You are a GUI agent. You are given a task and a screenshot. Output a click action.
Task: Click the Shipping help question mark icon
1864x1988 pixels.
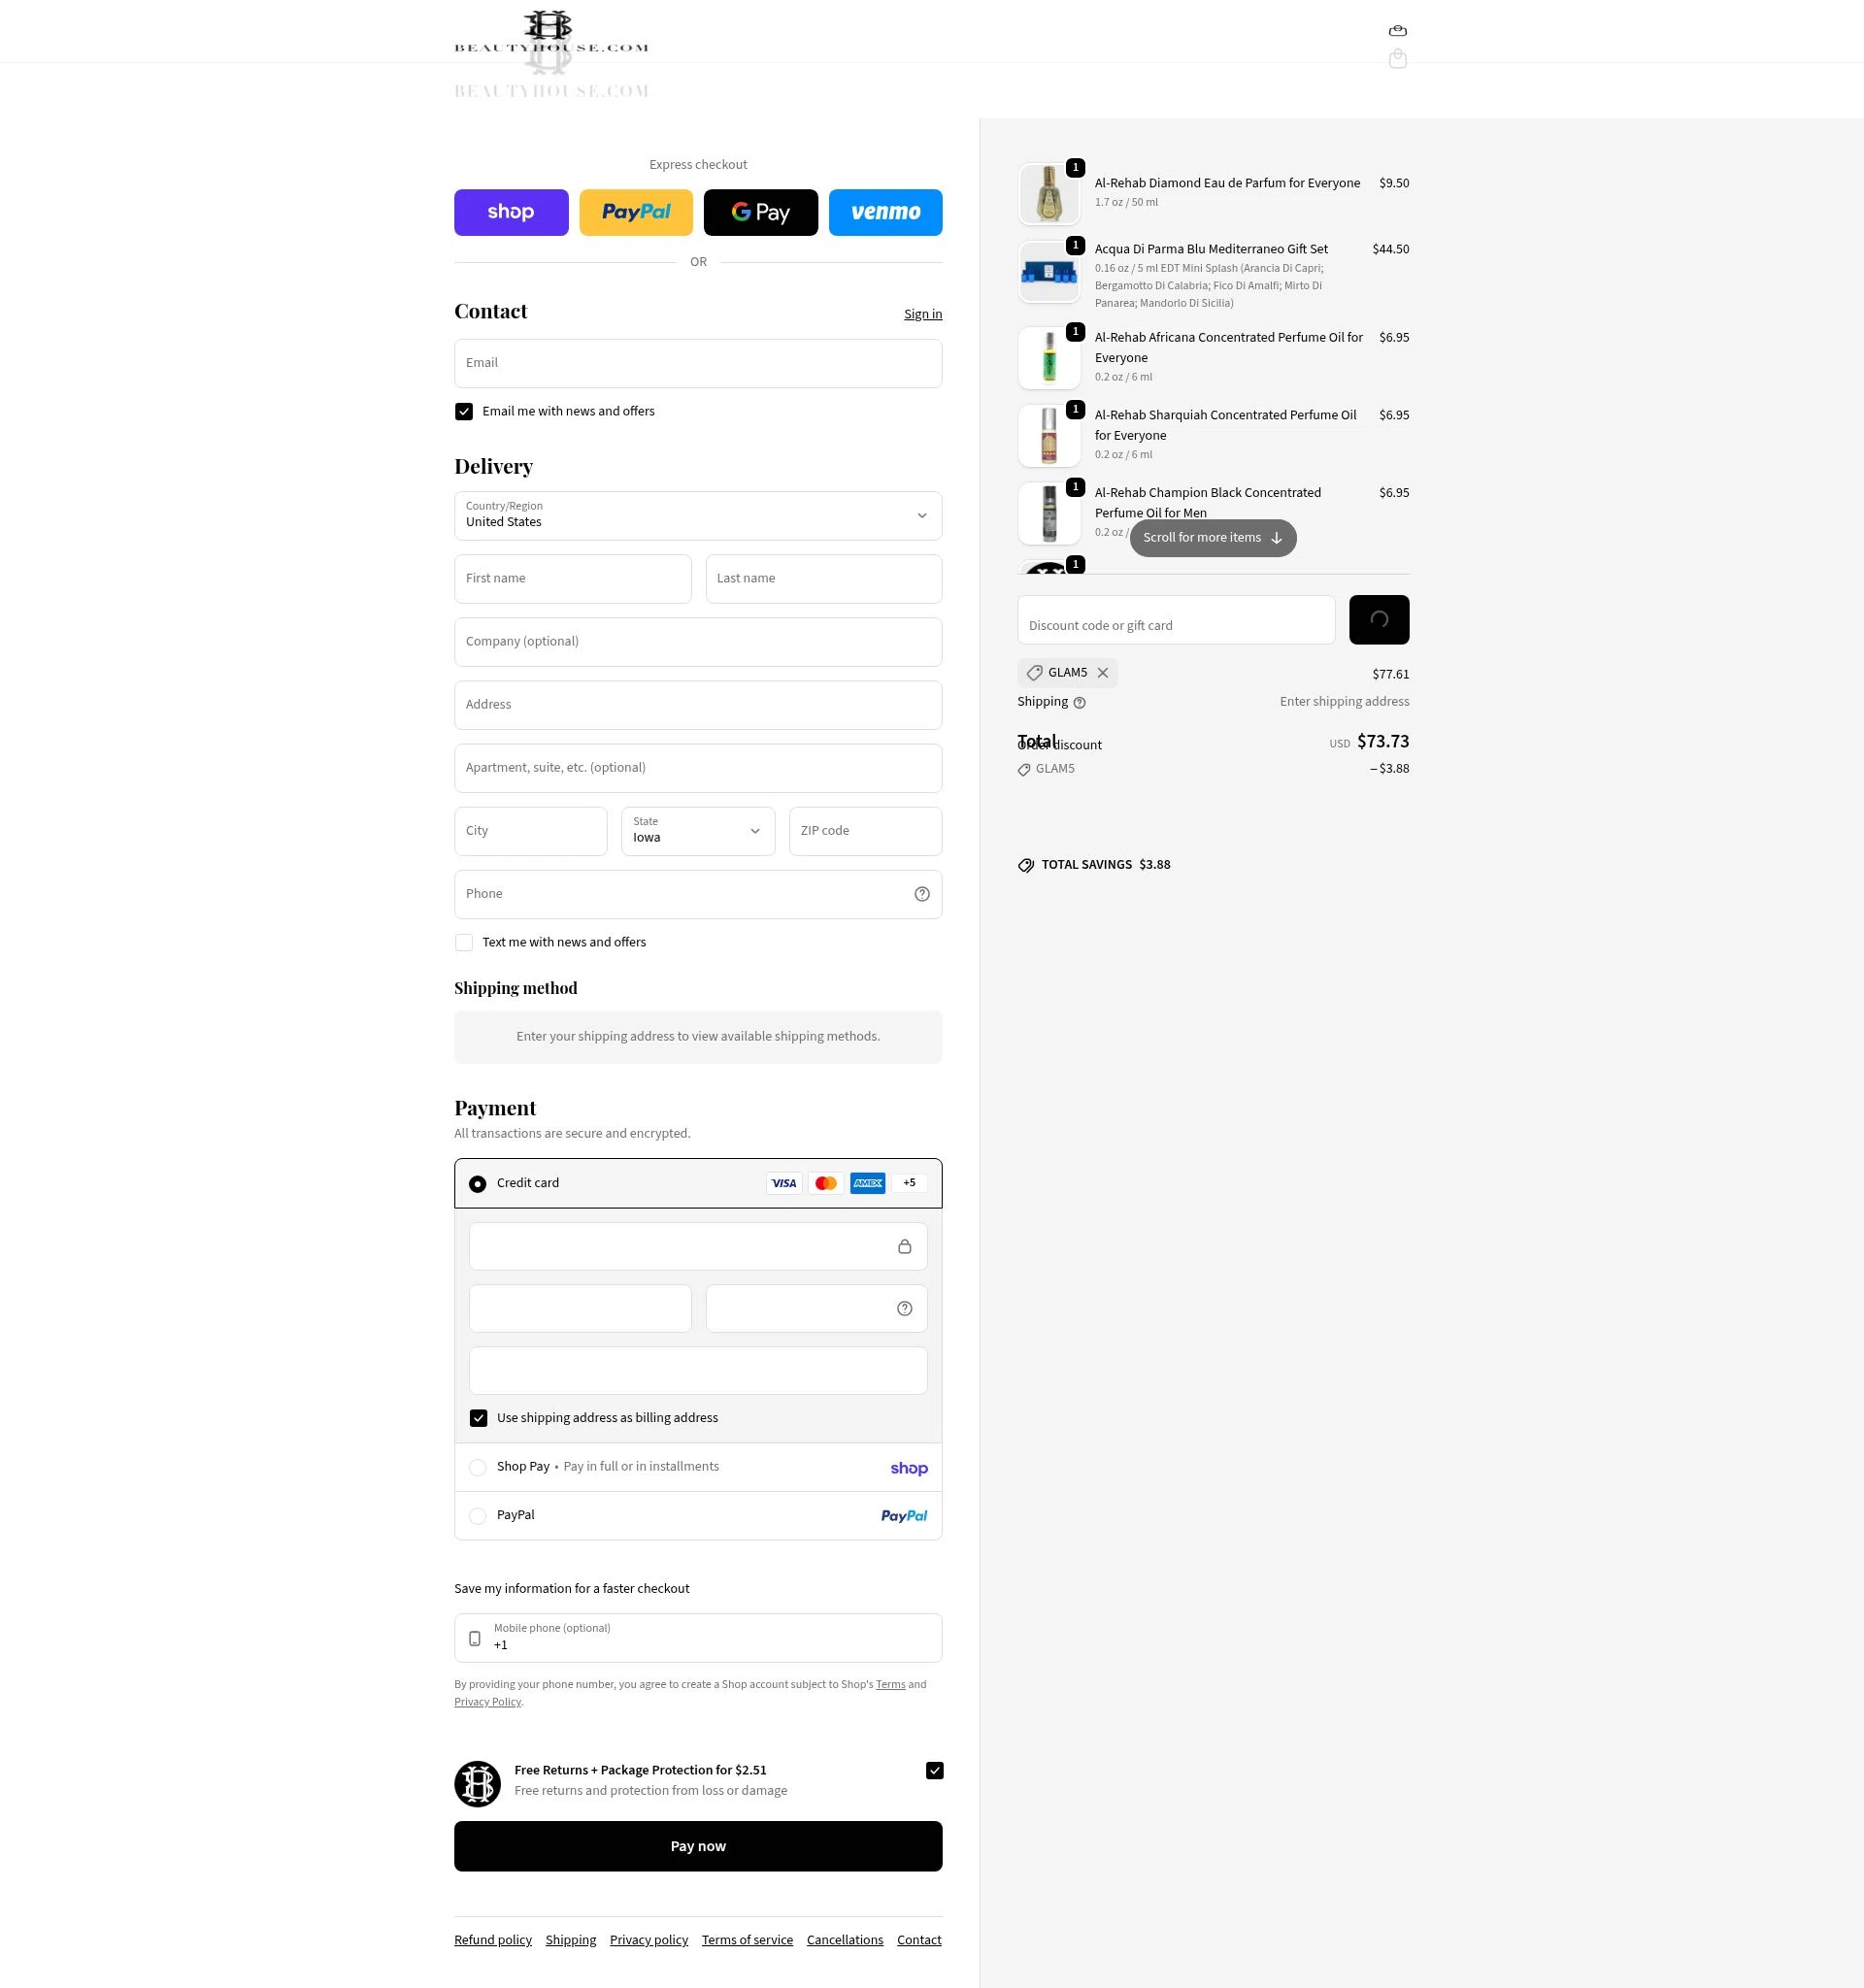[1079, 703]
